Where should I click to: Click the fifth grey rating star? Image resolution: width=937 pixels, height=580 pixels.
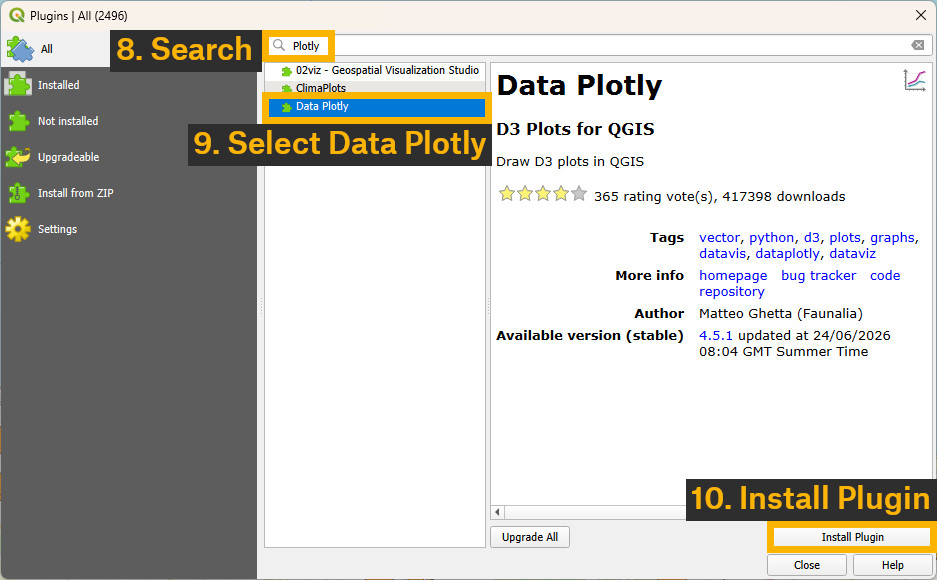point(578,194)
